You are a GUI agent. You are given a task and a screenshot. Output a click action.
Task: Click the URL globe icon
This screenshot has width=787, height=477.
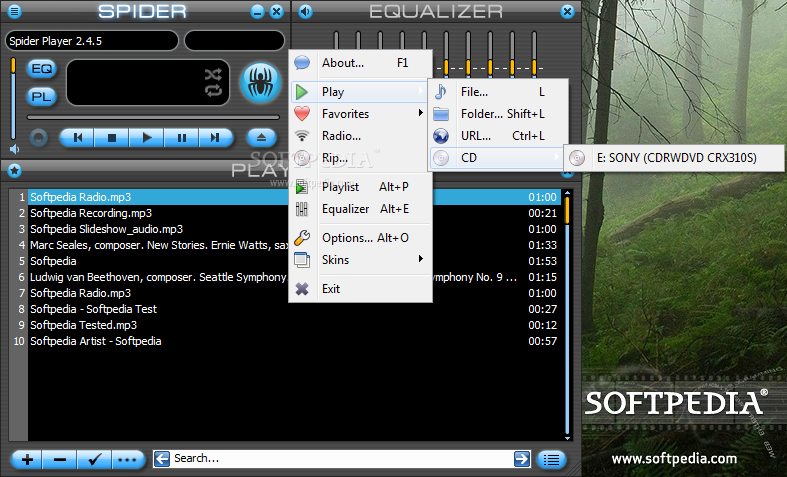tap(441, 136)
